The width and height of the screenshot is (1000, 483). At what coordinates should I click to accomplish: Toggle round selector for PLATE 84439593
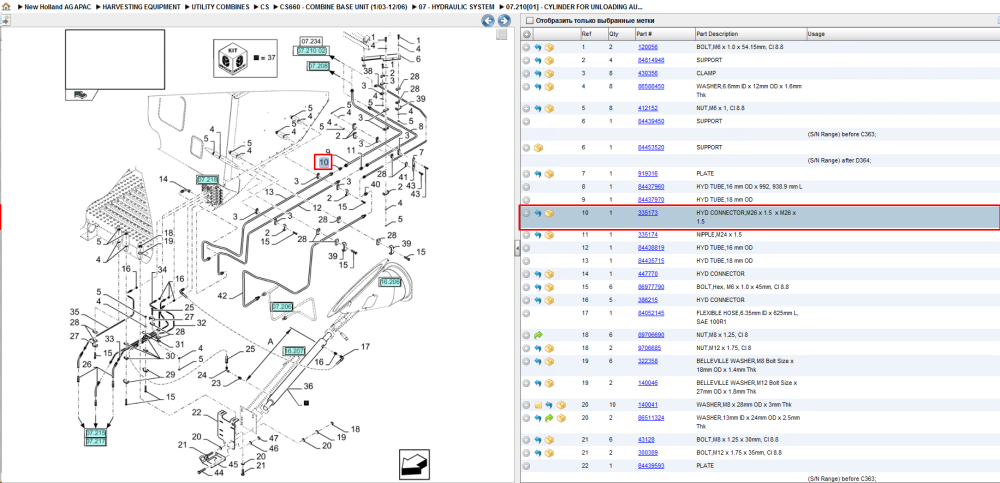[526, 466]
